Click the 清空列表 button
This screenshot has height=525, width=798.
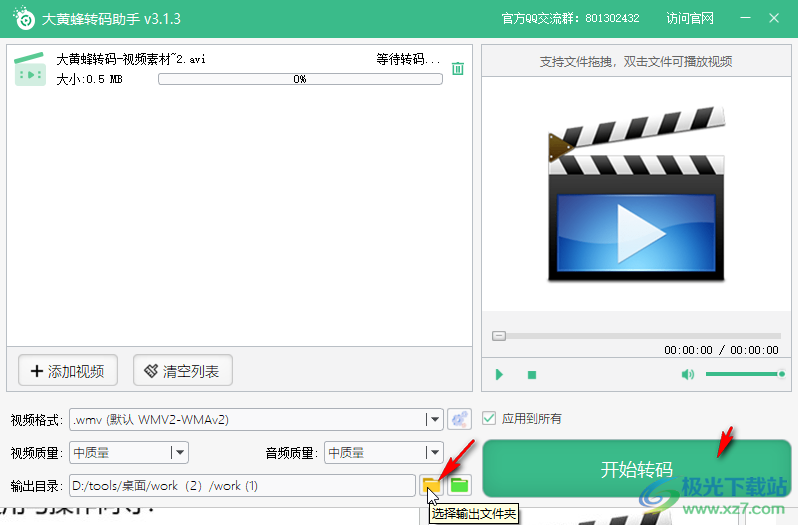183,371
